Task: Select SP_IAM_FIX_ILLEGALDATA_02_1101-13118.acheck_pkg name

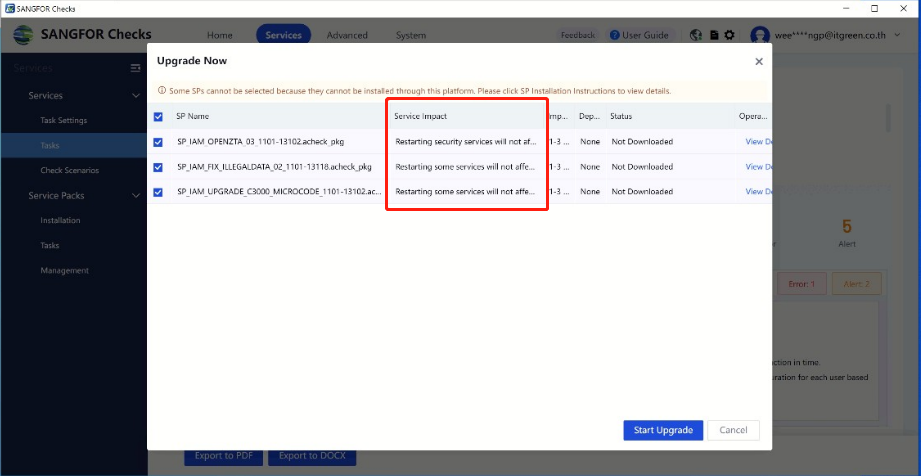Action: 274,167
